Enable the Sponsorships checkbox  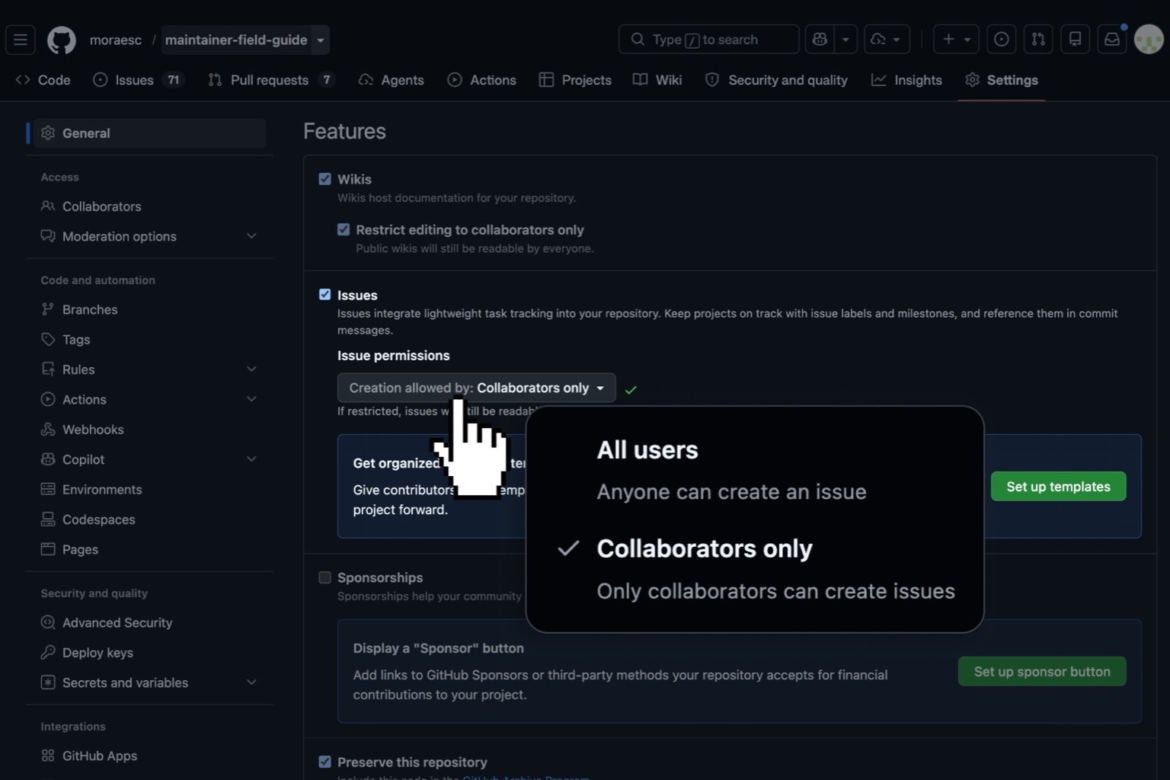tap(325, 577)
